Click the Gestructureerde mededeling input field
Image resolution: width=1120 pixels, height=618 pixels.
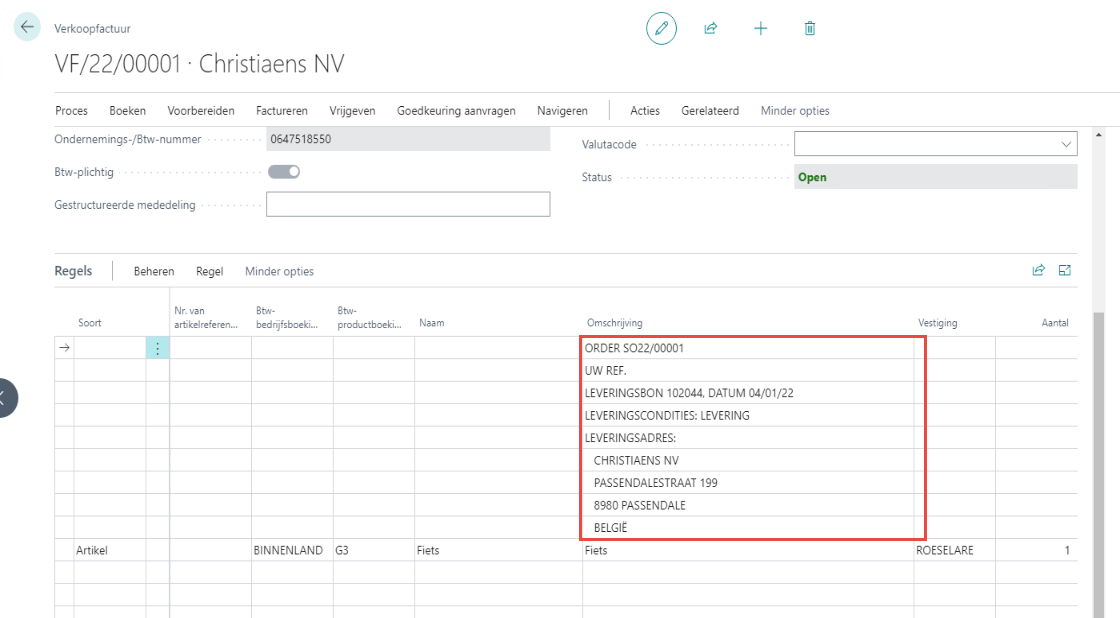pyautogui.click(x=408, y=205)
